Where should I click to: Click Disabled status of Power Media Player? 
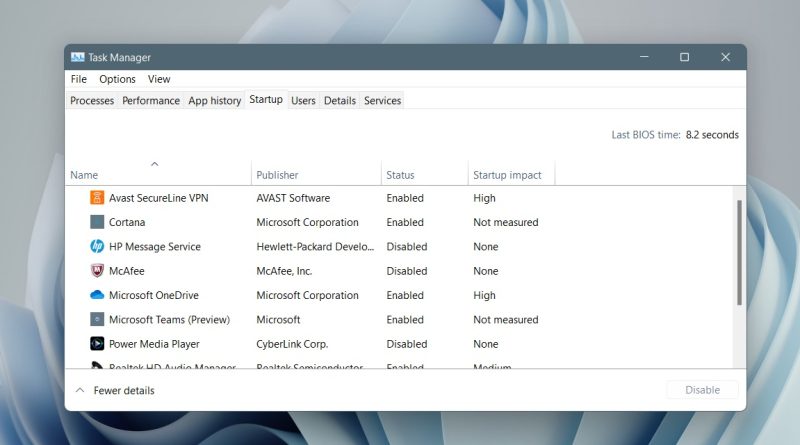click(407, 344)
